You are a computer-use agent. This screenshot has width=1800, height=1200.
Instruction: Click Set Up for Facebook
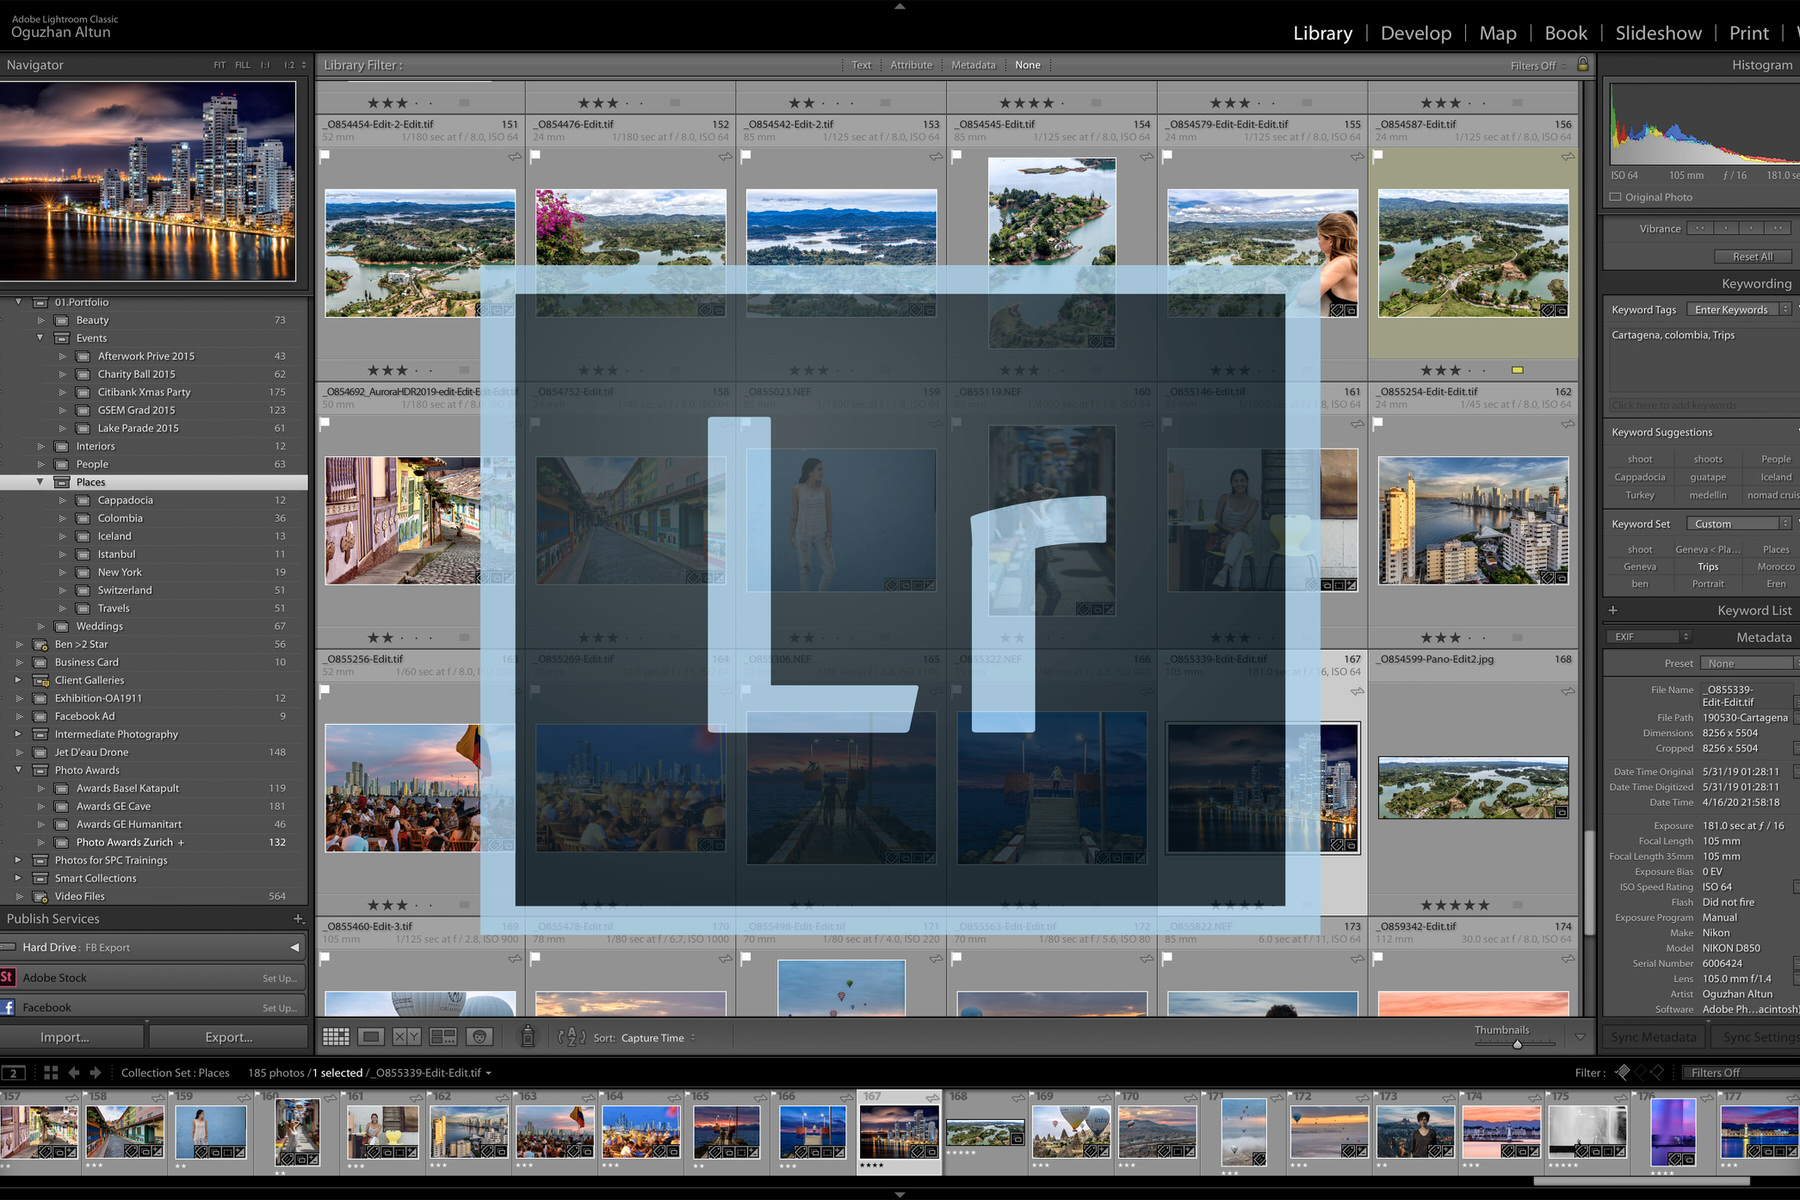coord(279,1008)
